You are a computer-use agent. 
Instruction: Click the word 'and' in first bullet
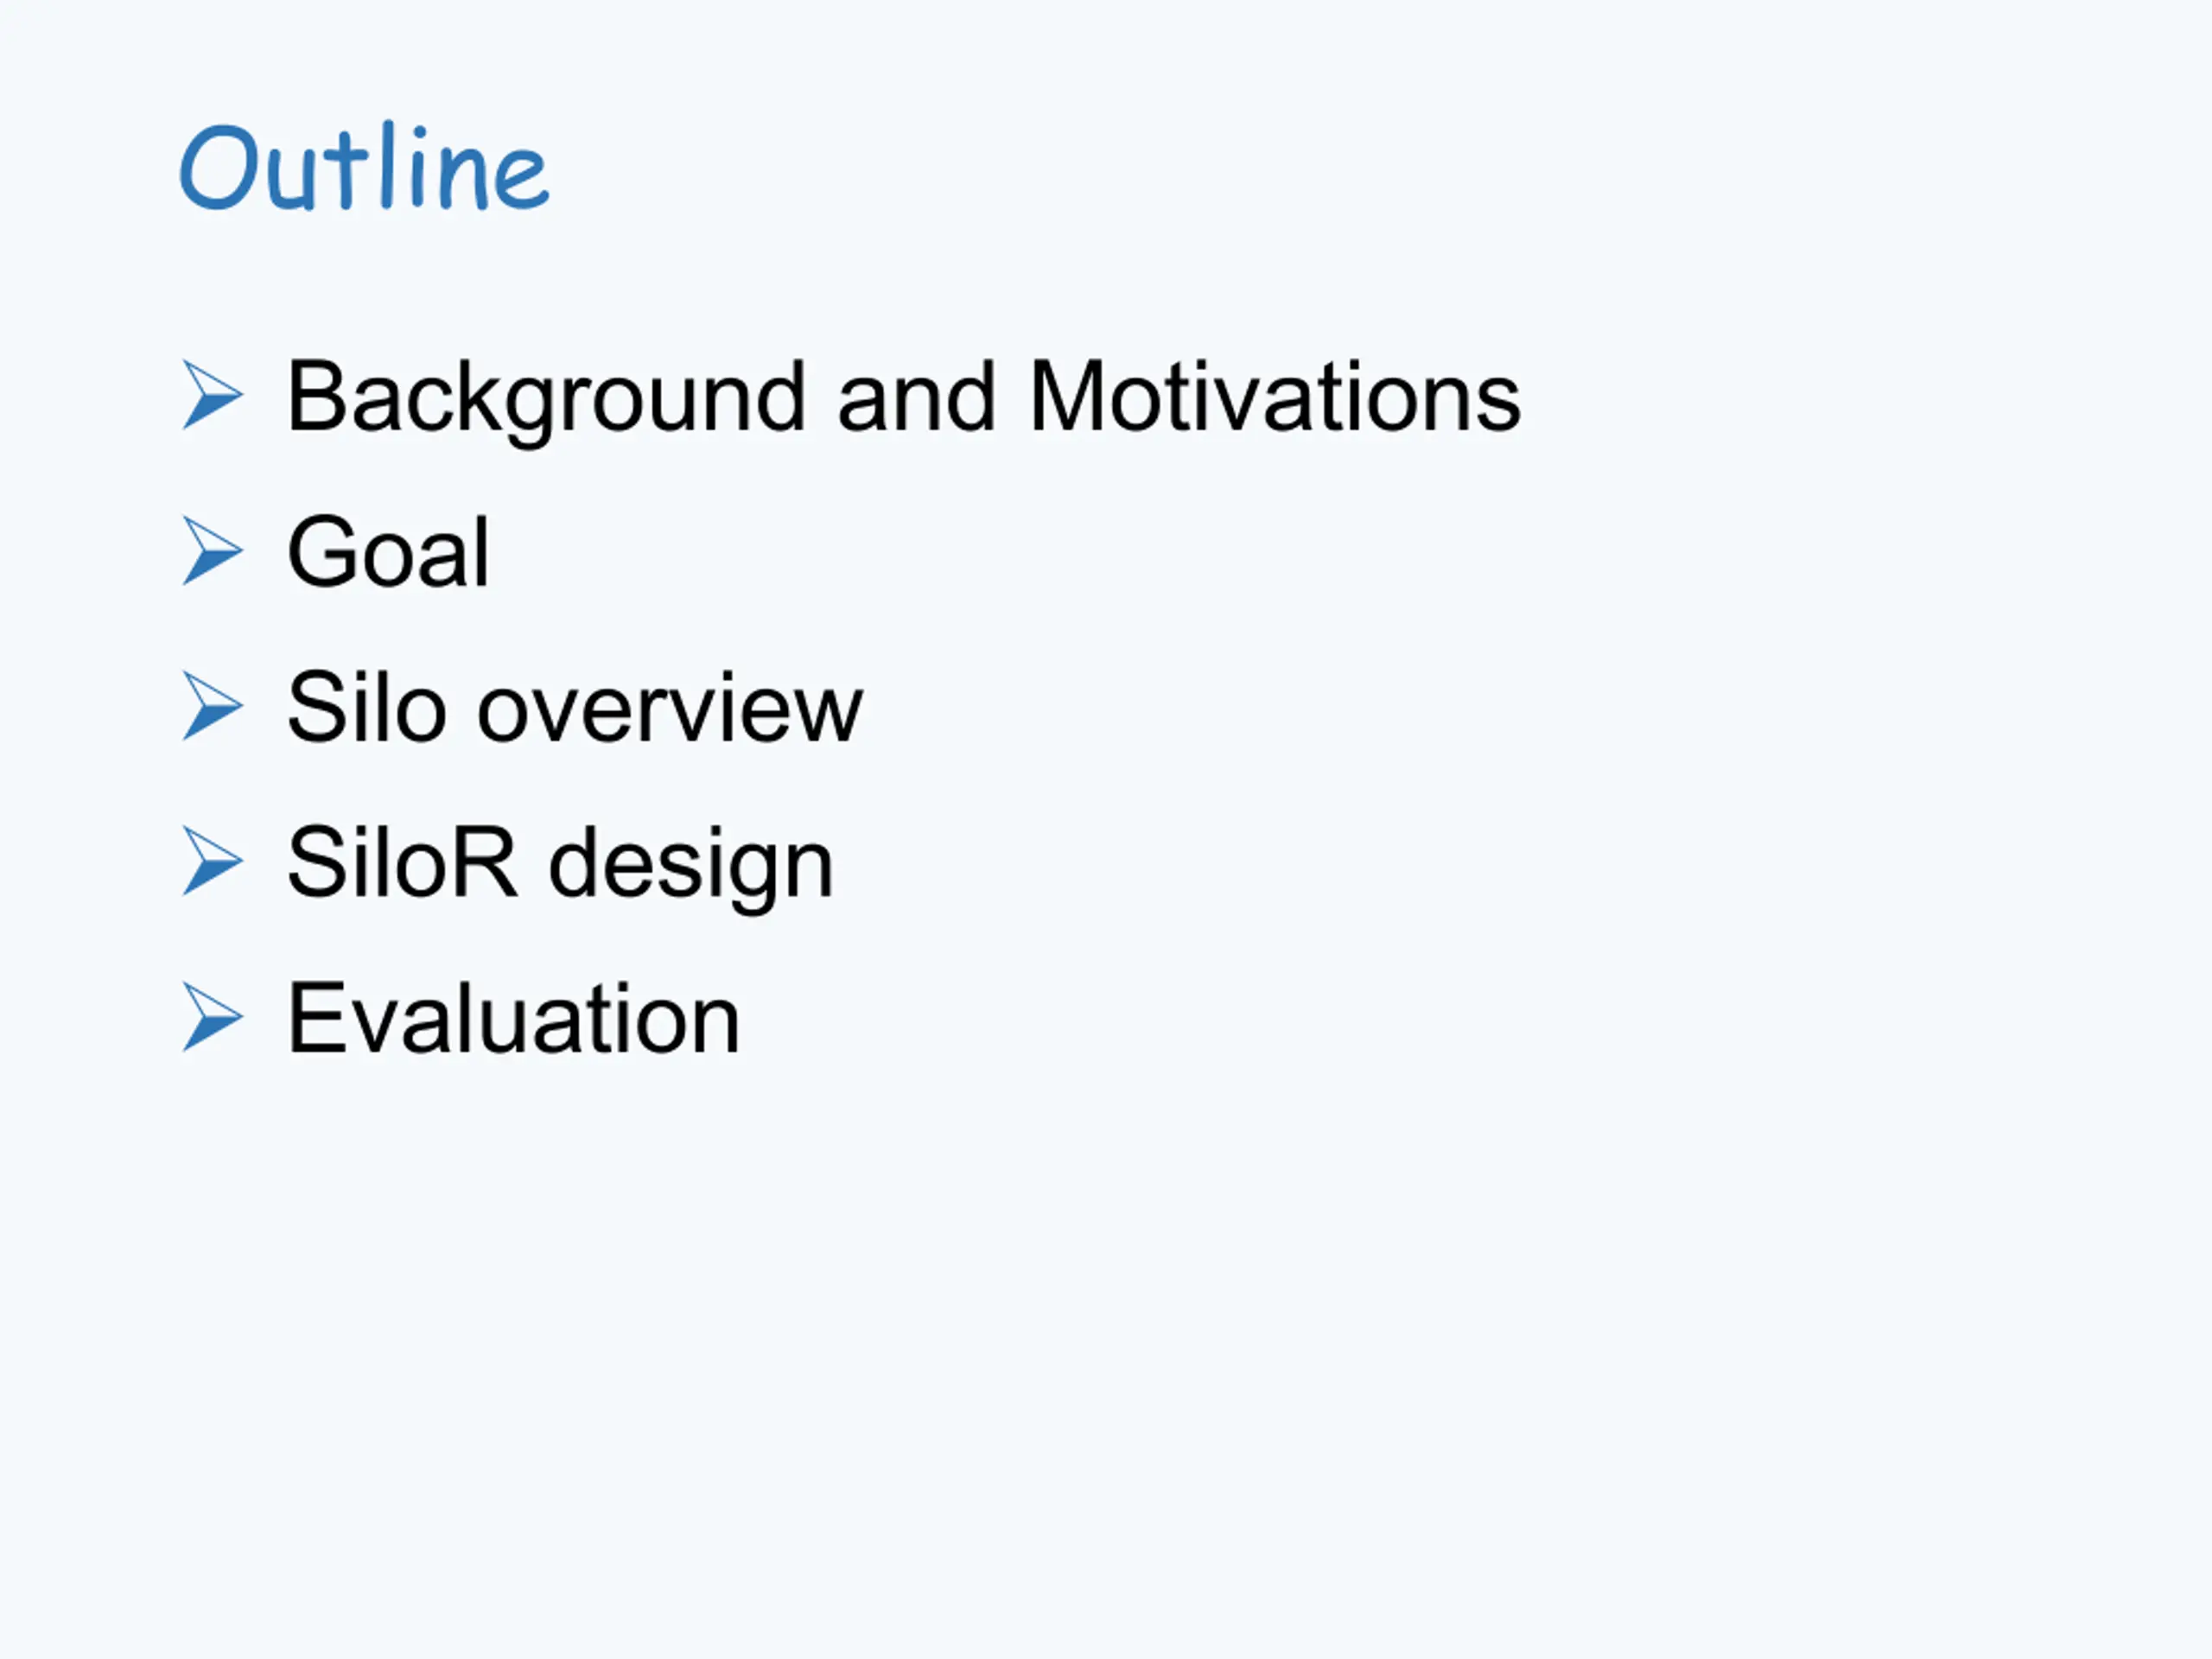[916, 397]
